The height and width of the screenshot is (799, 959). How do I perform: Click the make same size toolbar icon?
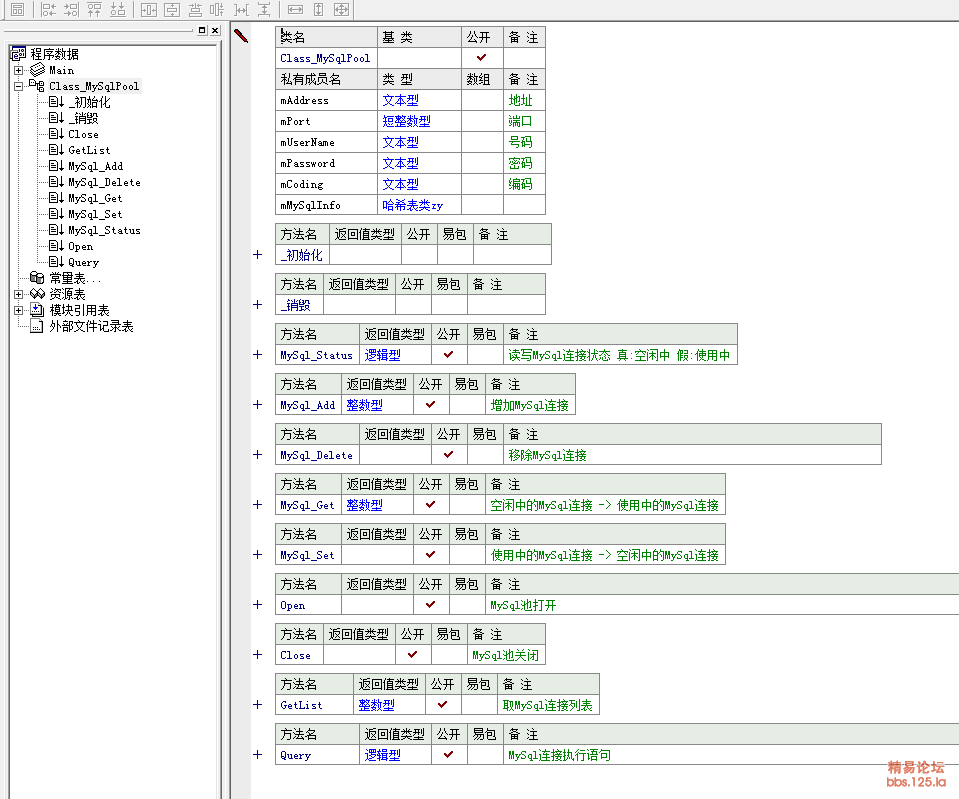pos(341,9)
